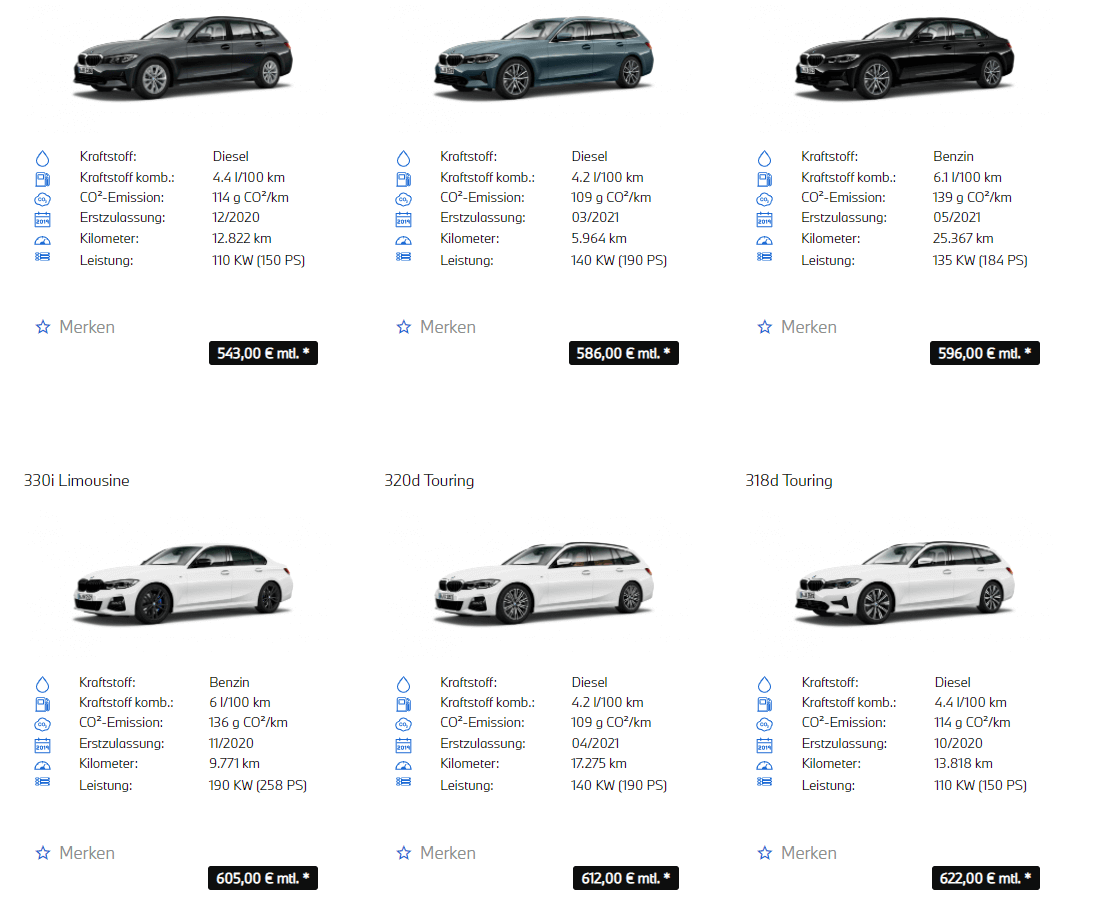
Task: Click the fuel drop icon for 586,00 € car
Action: click(403, 158)
